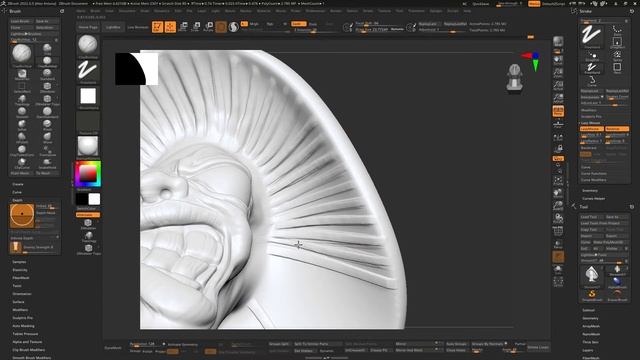This screenshot has width=640, height=360.
Task: Open the Document menu
Action: click(127, 11)
